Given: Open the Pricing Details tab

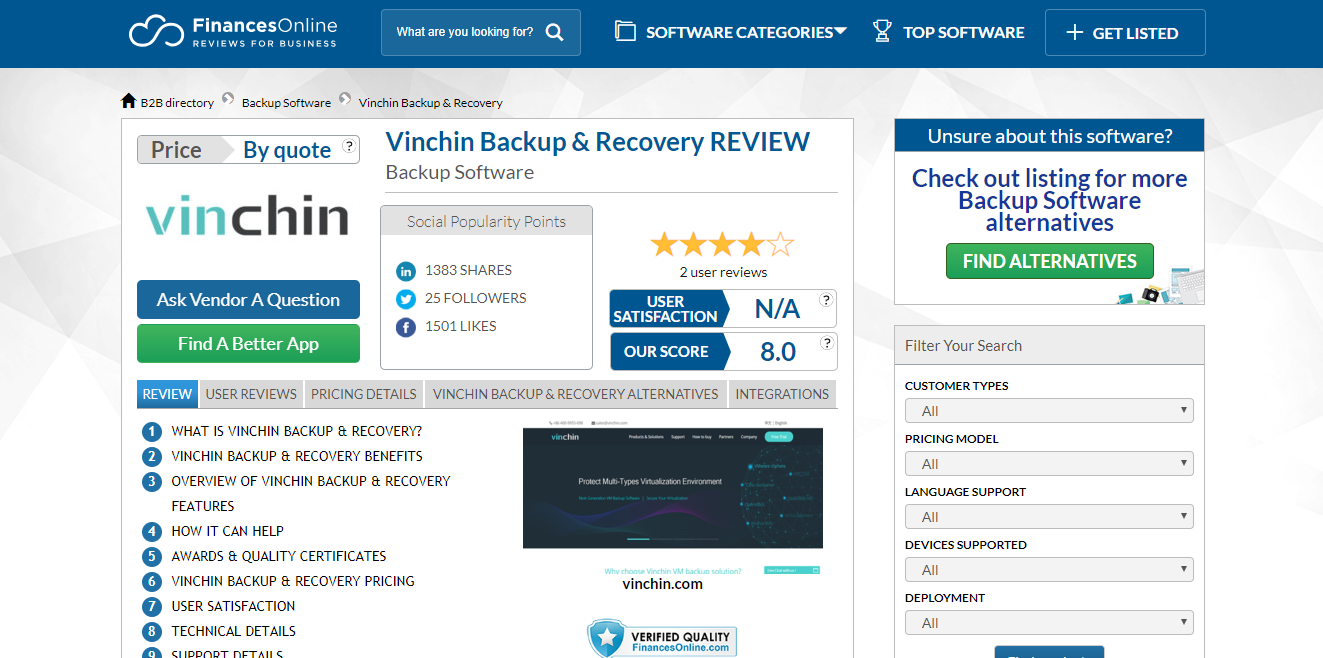Looking at the screenshot, I should pyautogui.click(x=363, y=394).
